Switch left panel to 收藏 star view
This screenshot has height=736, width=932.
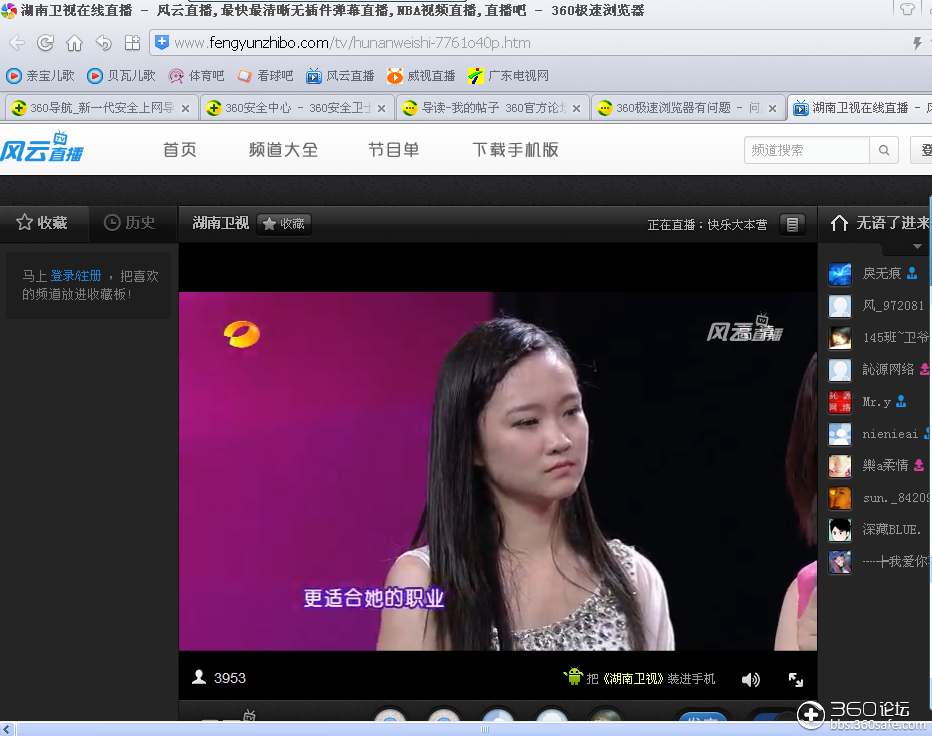[44, 223]
